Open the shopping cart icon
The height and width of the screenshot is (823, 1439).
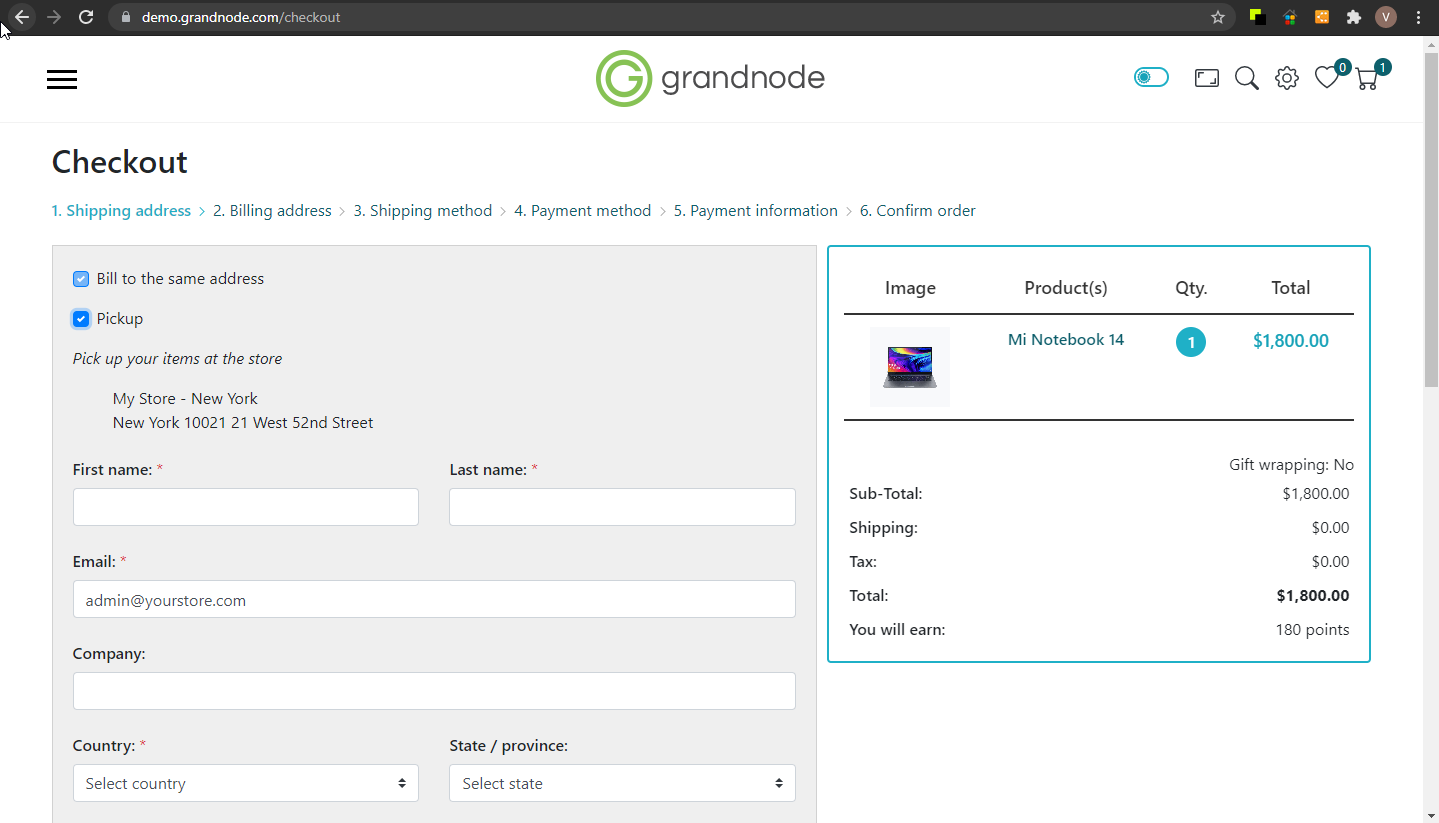tap(1366, 79)
